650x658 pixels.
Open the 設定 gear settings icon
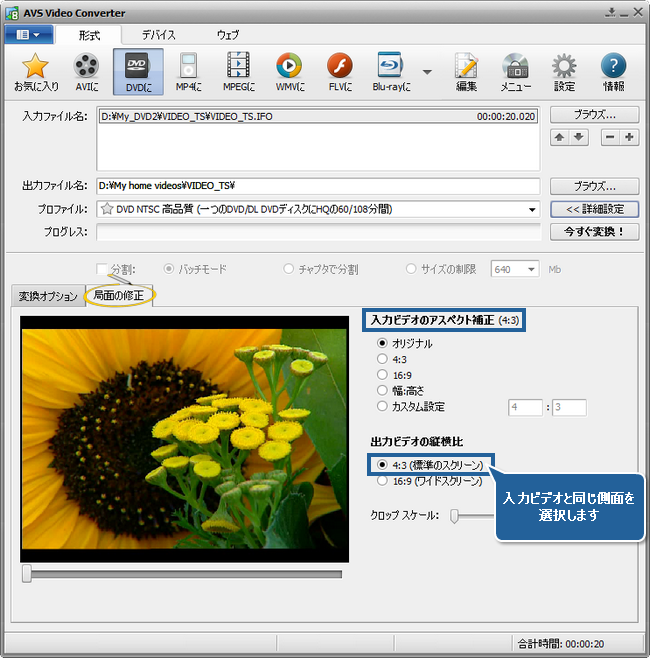(564, 72)
